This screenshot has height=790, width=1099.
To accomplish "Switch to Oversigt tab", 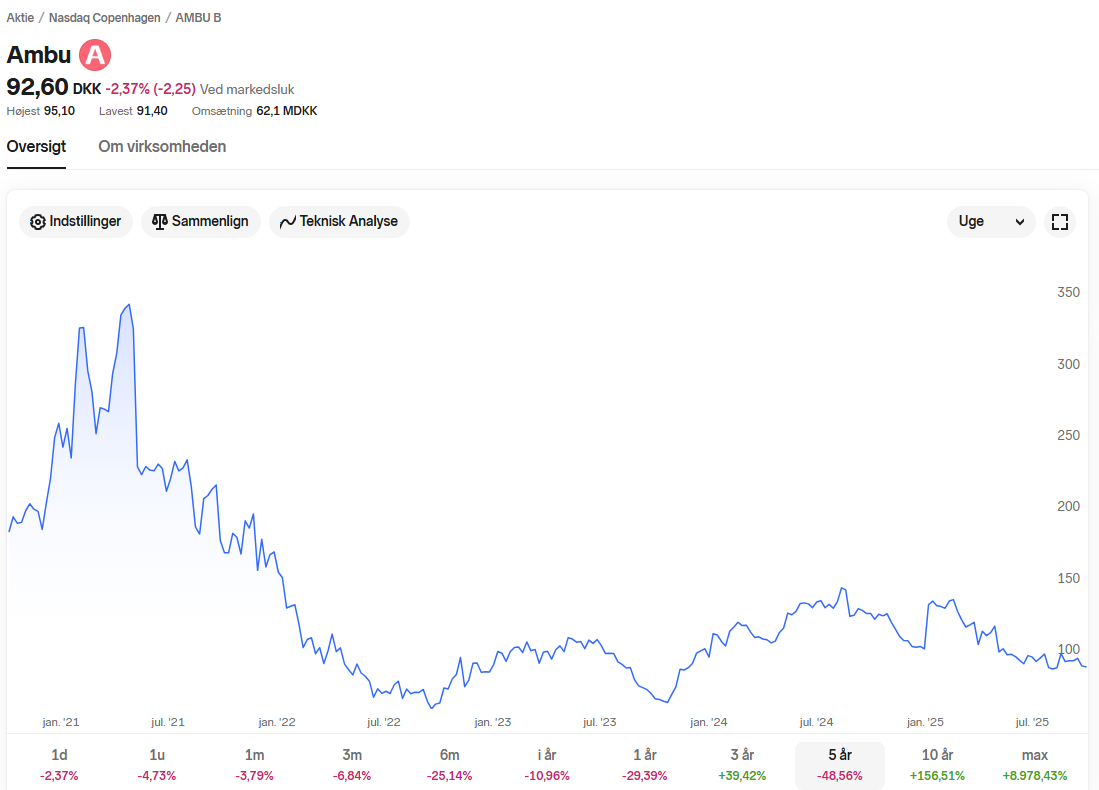I will point(36,147).
